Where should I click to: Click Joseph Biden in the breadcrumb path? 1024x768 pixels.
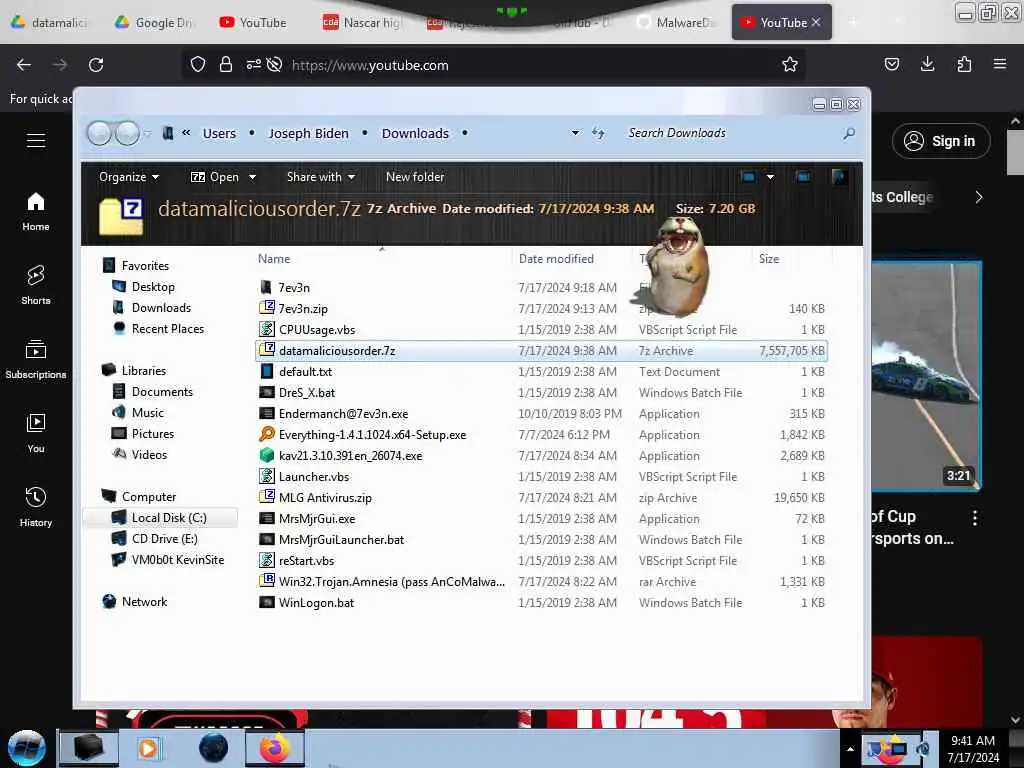click(x=308, y=133)
